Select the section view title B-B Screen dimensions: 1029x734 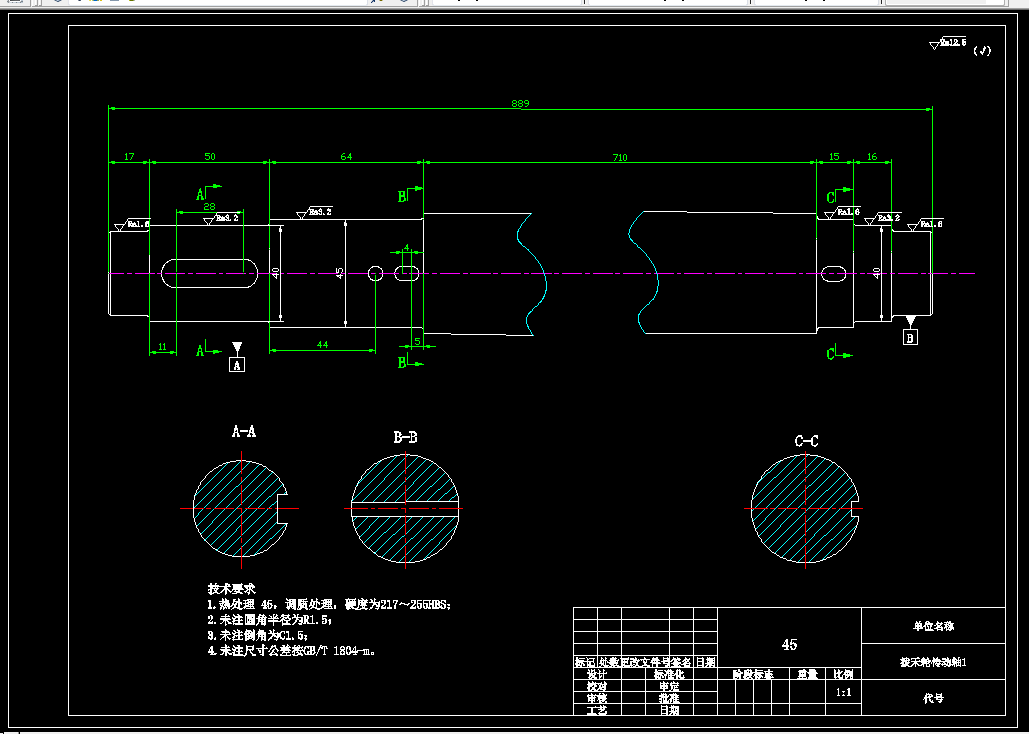(405, 437)
